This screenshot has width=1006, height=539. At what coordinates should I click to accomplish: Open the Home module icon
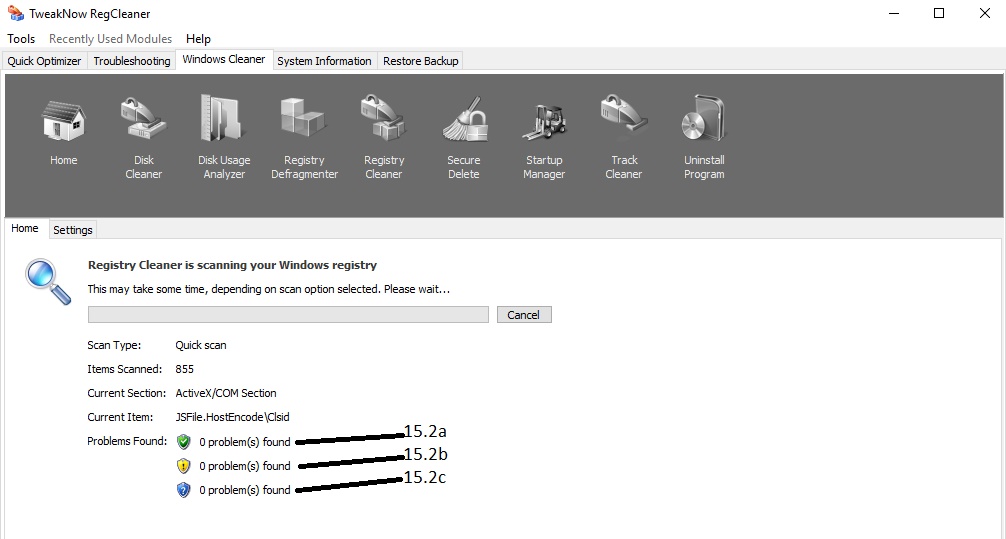64,122
